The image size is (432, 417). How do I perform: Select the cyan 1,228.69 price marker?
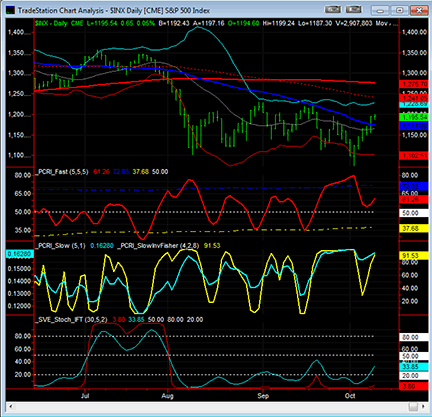pos(414,105)
